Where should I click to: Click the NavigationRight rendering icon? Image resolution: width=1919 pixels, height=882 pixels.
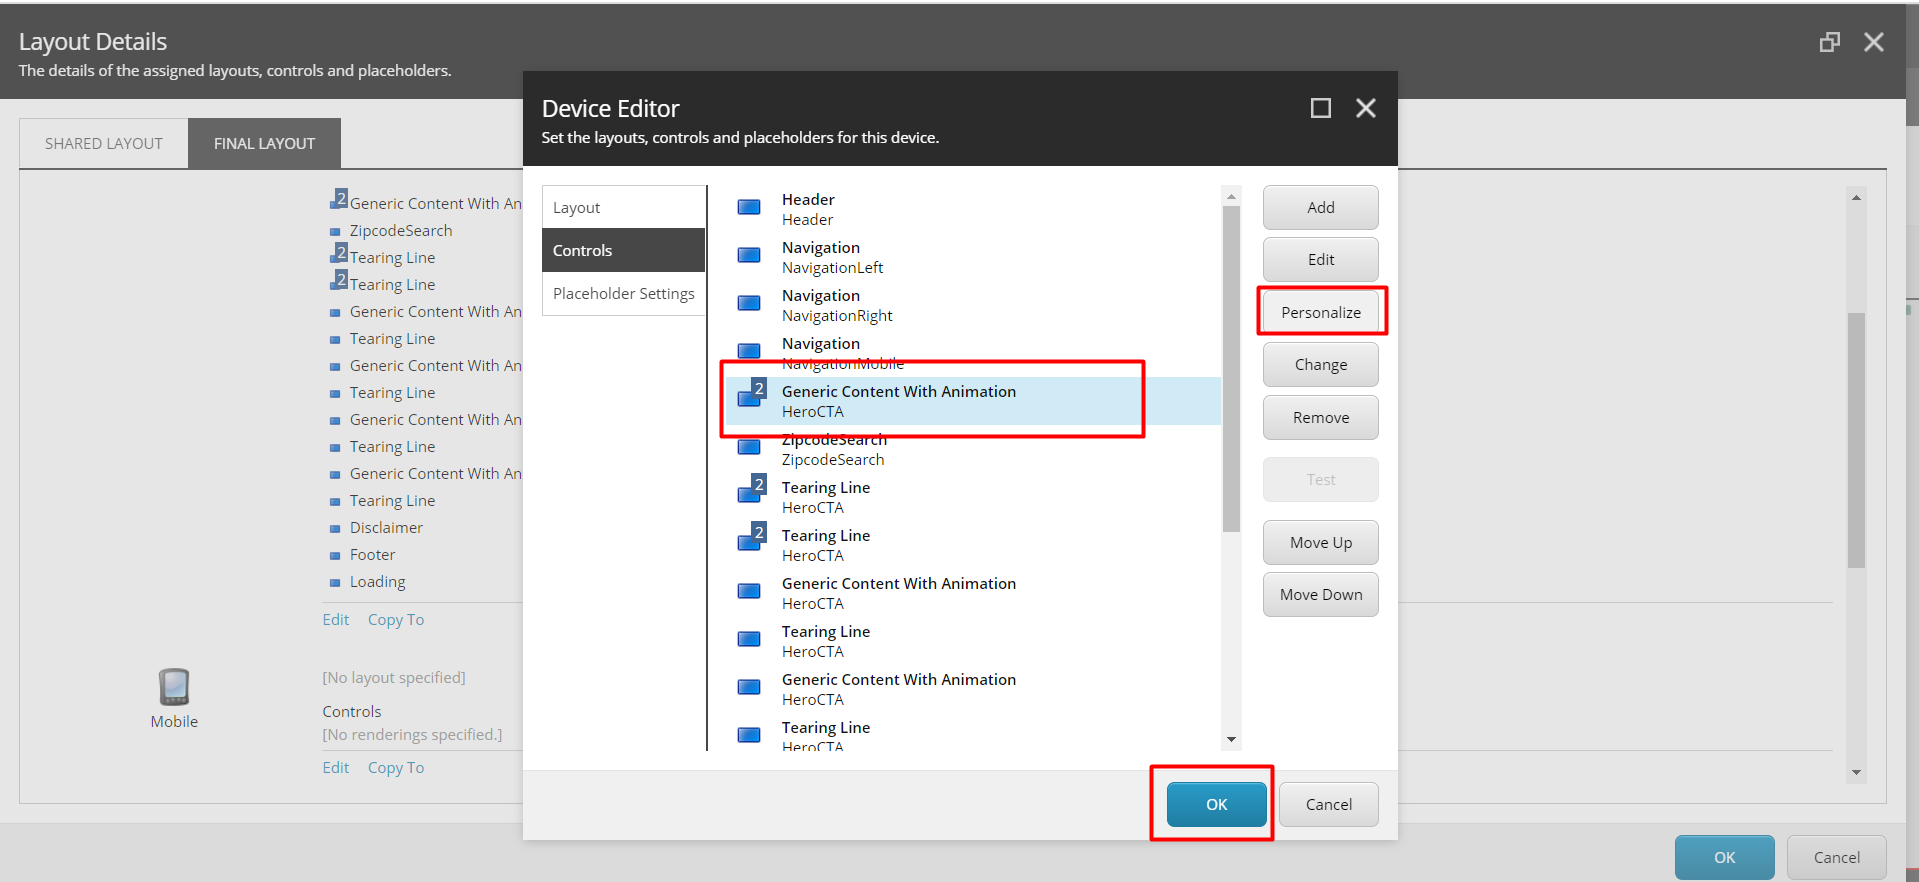(x=749, y=304)
